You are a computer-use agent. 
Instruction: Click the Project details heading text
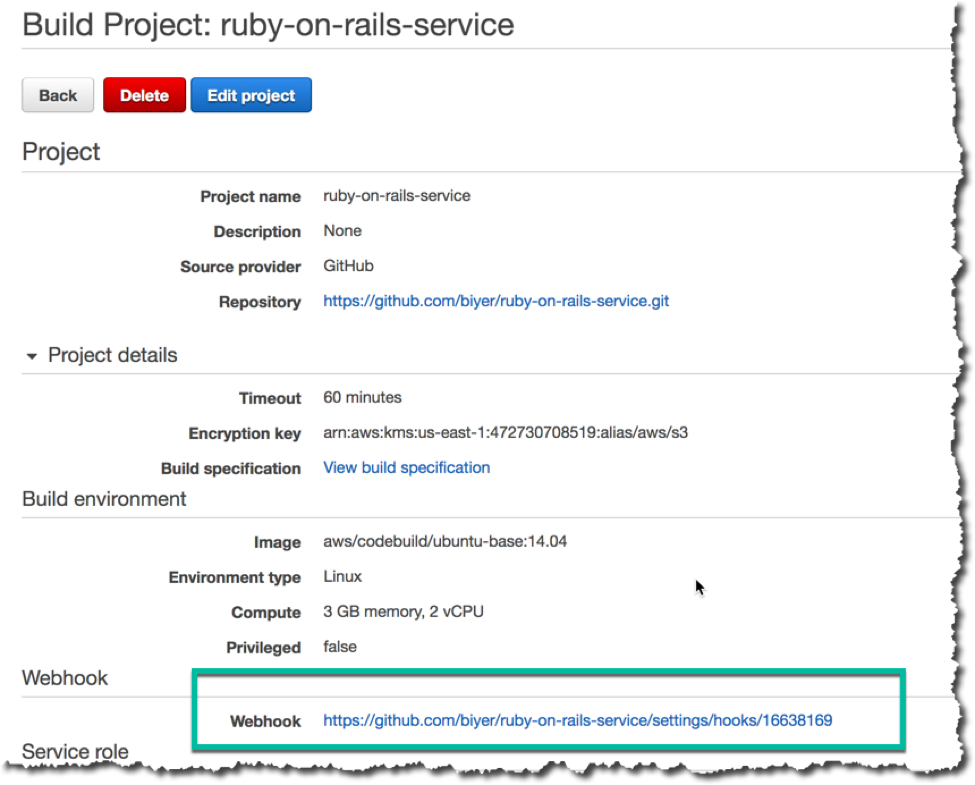113,355
